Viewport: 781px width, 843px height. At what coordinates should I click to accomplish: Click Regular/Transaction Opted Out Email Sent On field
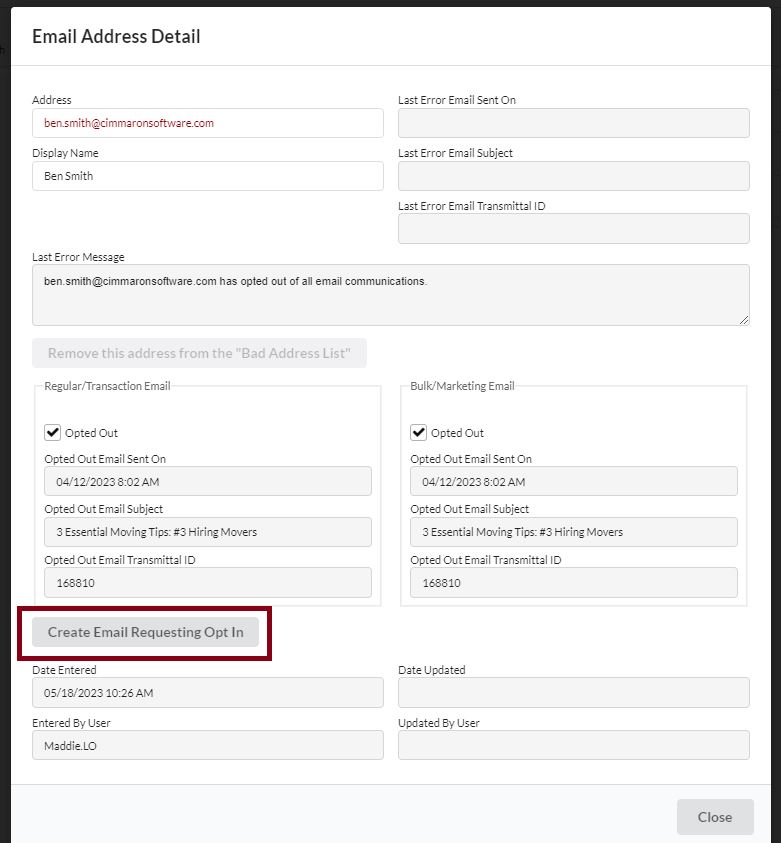point(207,481)
